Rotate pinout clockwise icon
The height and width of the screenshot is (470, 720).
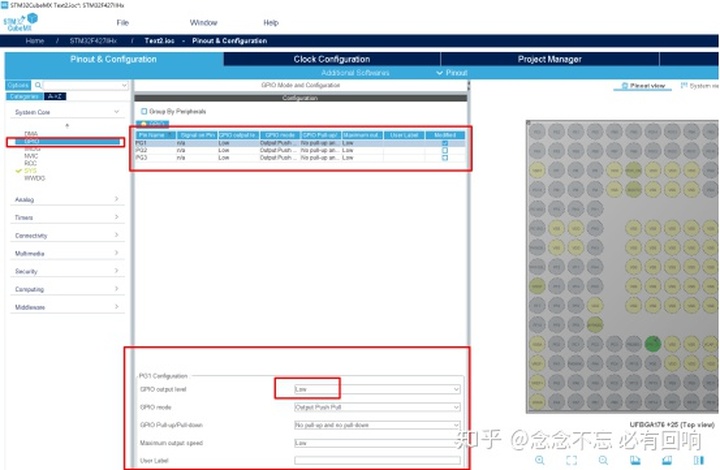(x=635, y=460)
